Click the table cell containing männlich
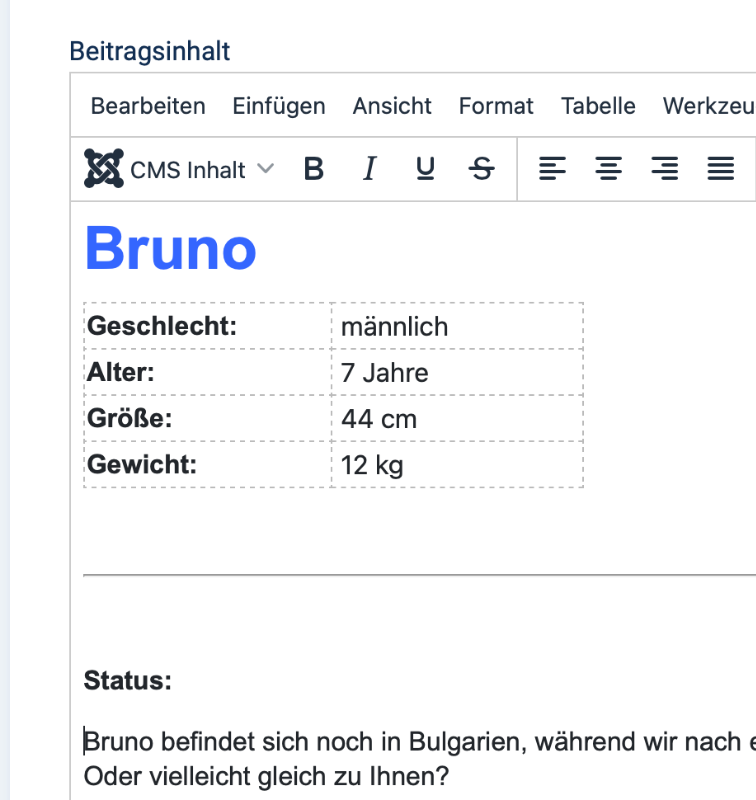 pos(457,326)
